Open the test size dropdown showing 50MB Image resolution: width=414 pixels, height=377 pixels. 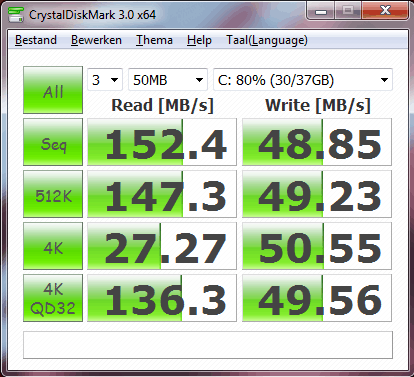point(168,80)
